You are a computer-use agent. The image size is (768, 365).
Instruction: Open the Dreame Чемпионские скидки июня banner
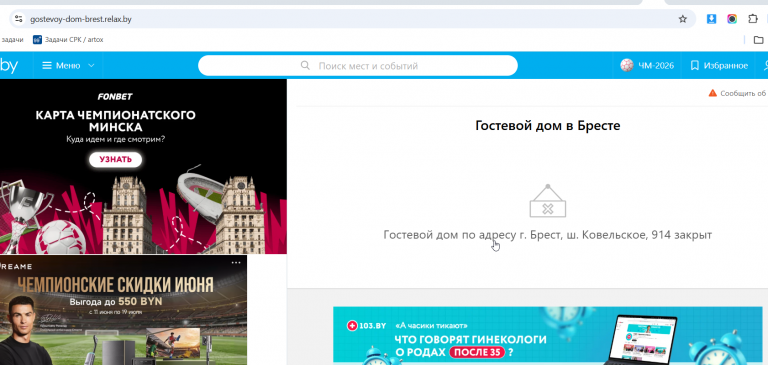123,310
